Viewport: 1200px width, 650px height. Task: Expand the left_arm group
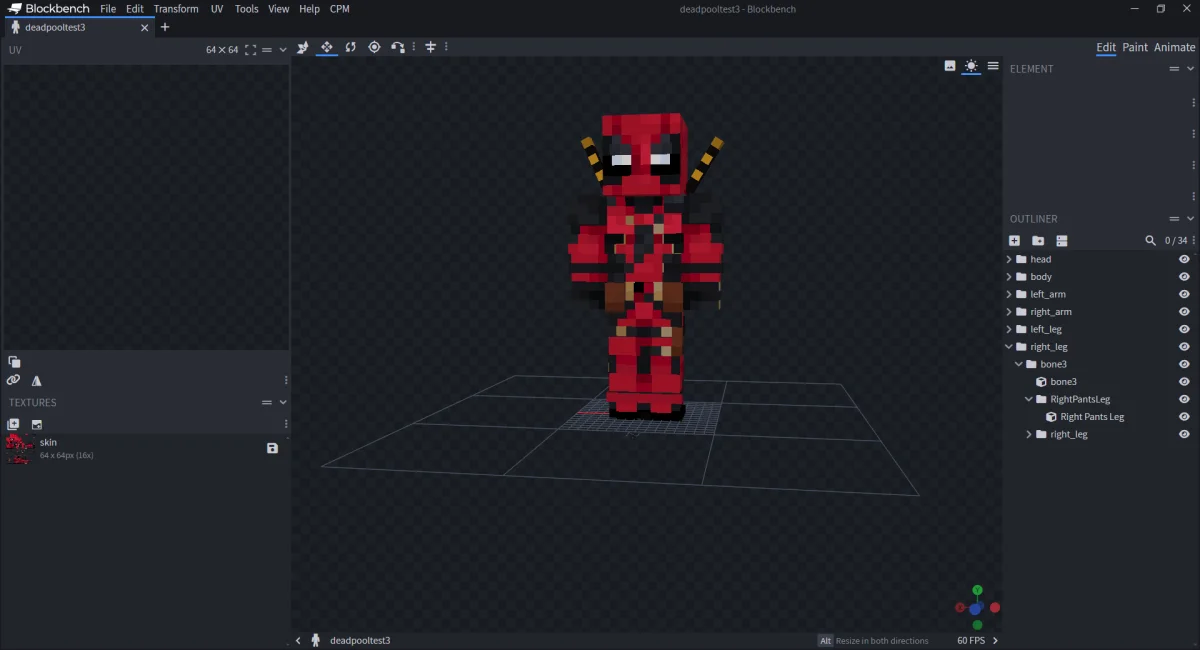point(1009,294)
